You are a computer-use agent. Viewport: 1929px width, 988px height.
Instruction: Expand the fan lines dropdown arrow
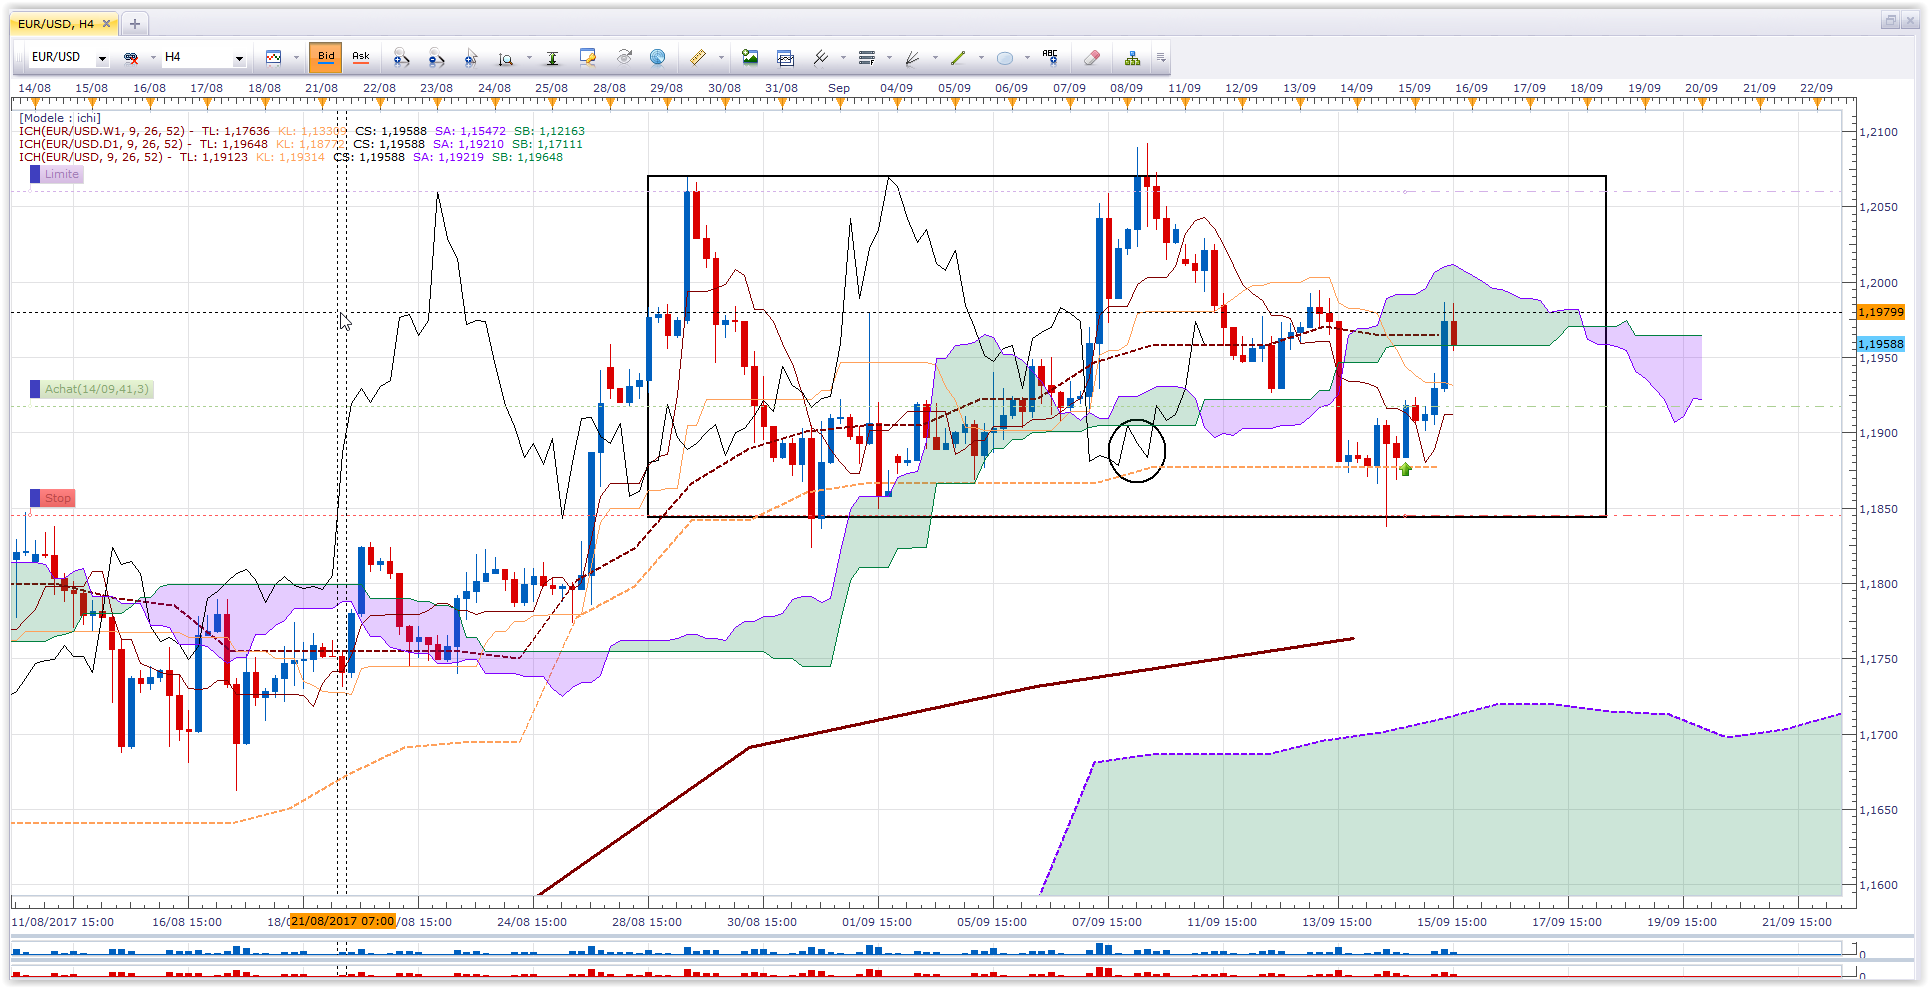click(x=935, y=58)
